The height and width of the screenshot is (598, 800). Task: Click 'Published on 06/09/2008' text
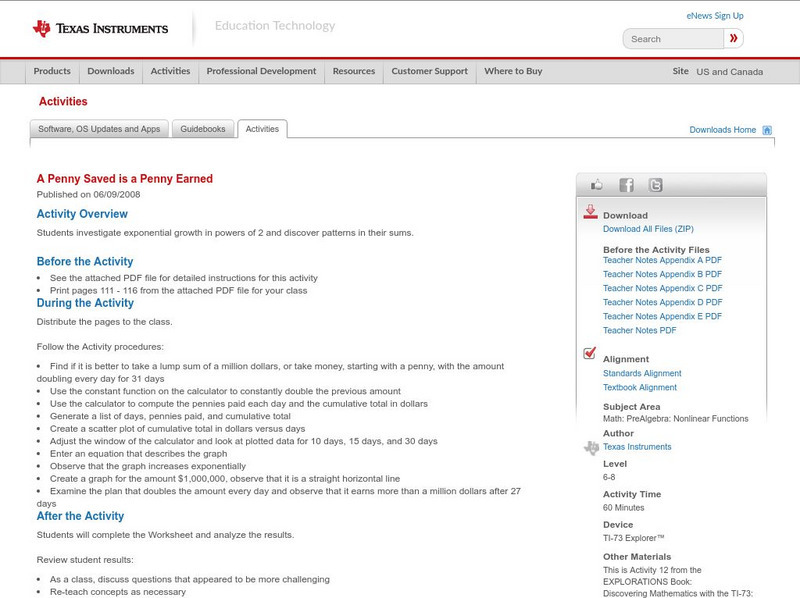(x=88, y=194)
